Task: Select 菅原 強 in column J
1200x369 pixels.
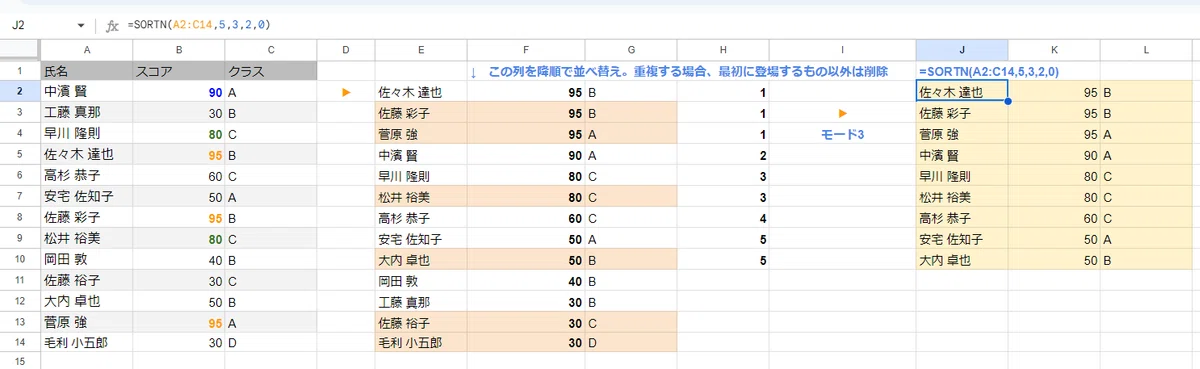Action: tap(961, 134)
